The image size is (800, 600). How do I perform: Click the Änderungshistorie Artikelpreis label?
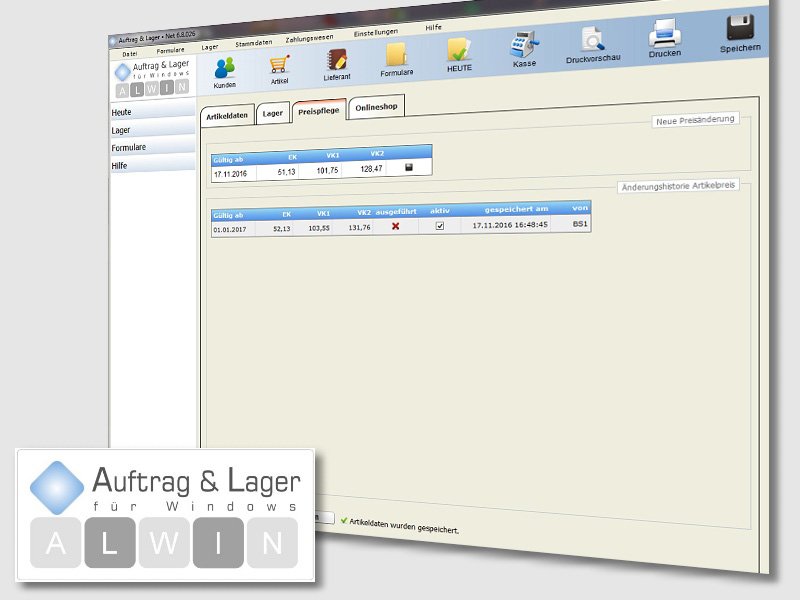click(x=678, y=186)
